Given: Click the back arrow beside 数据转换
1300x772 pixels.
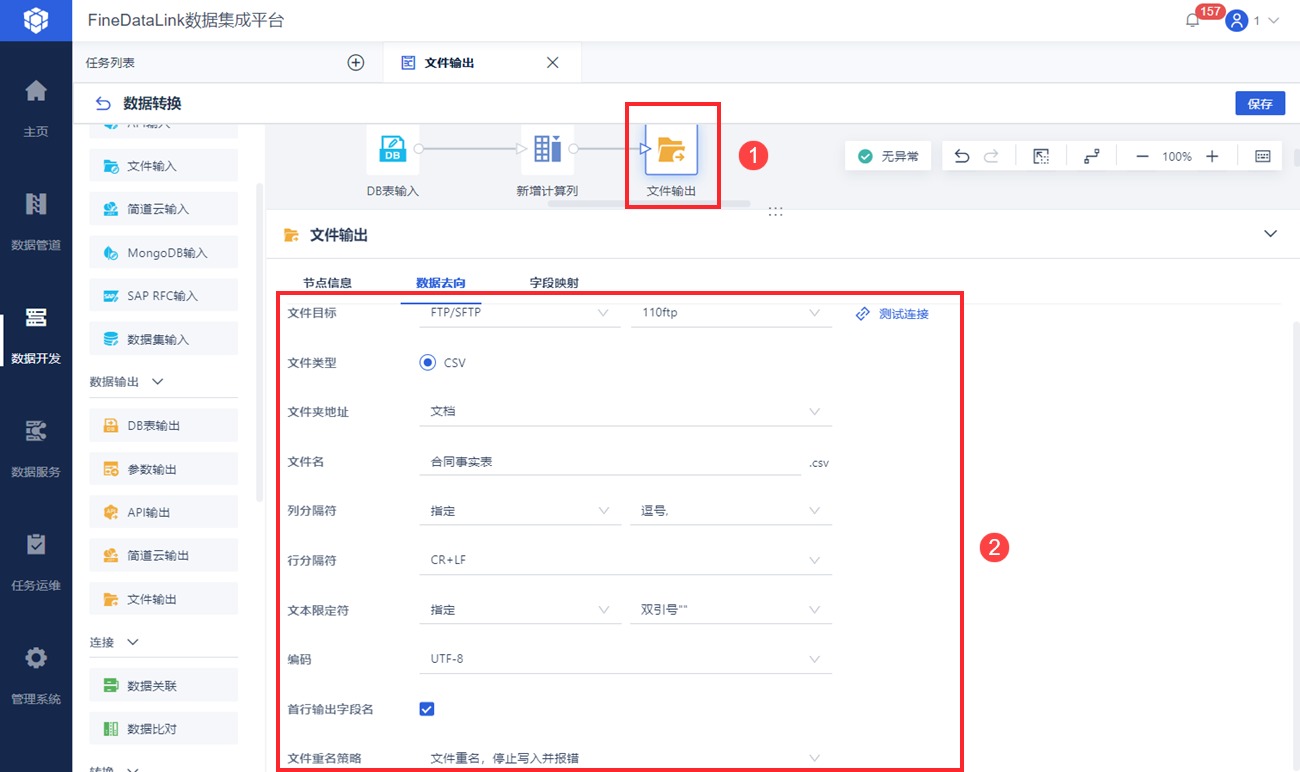Looking at the screenshot, I should click(x=102, y=103).
